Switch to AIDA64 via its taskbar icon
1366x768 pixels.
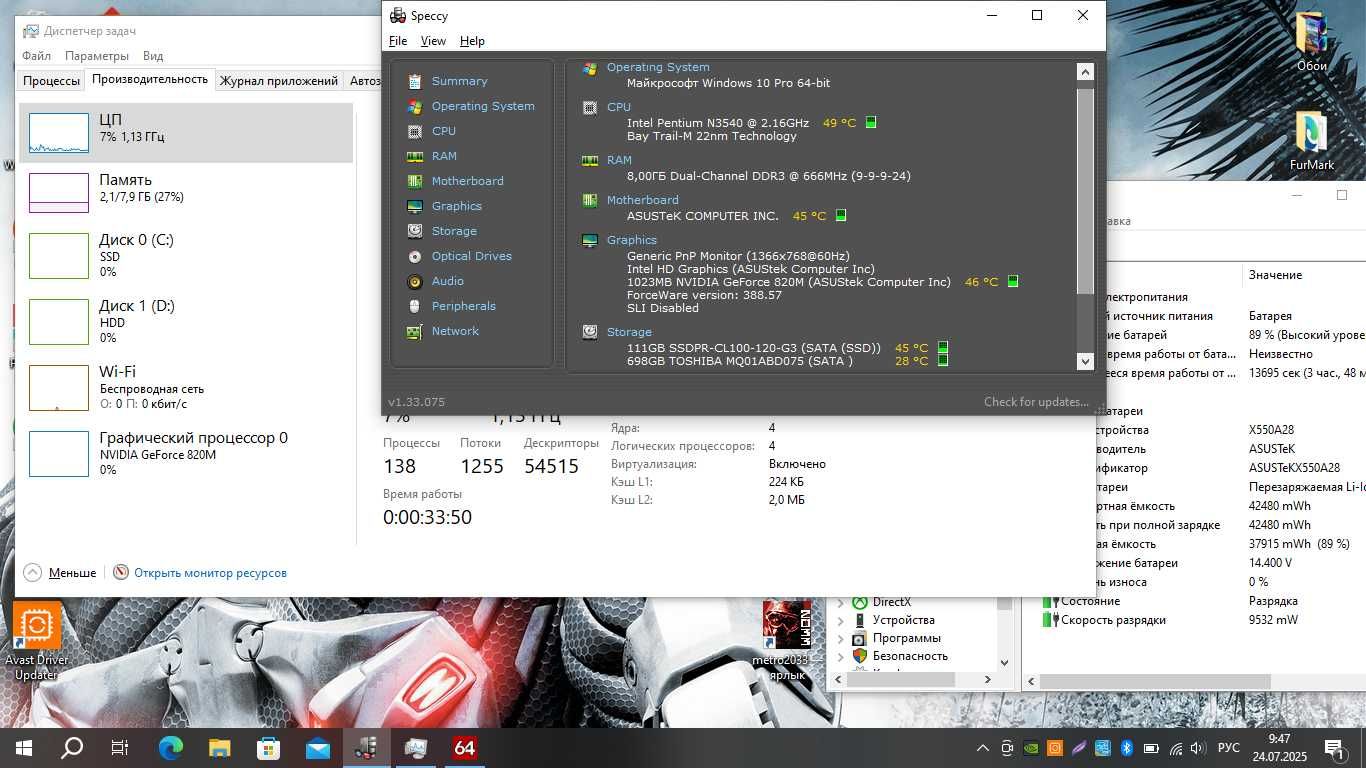(464, 747)
